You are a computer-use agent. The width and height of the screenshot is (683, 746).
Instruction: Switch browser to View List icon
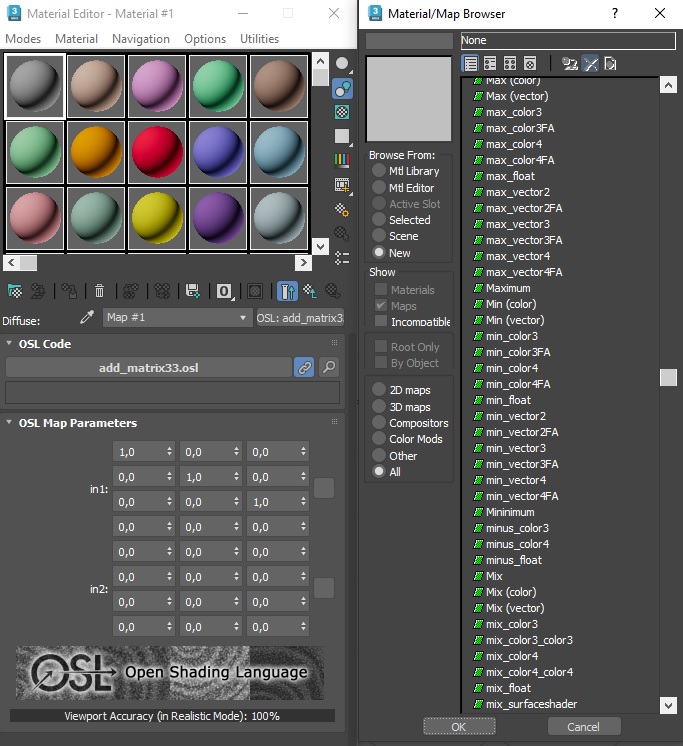tap(471, 63)
